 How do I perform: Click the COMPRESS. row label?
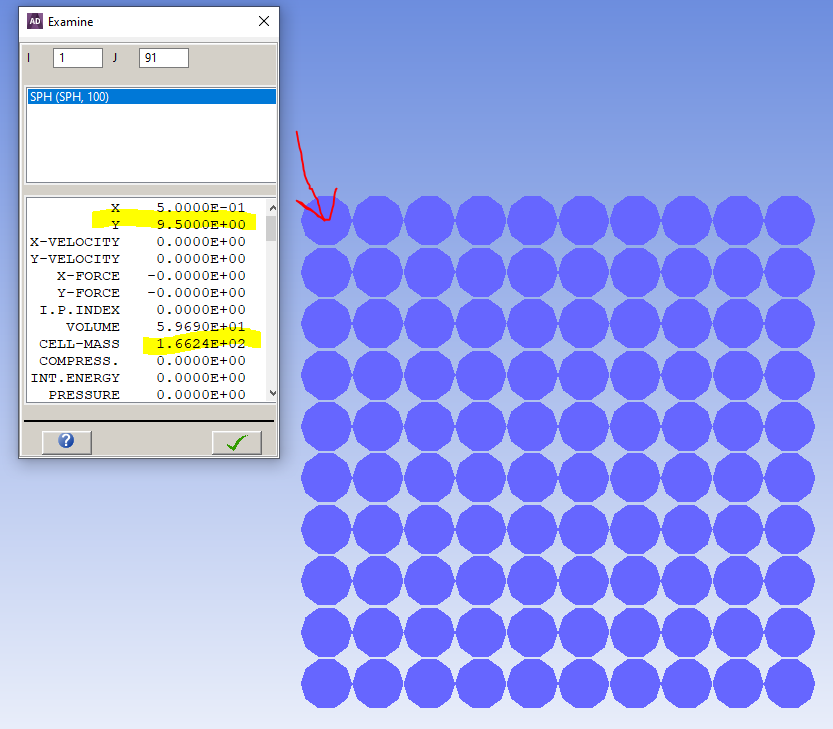(79, 361)
